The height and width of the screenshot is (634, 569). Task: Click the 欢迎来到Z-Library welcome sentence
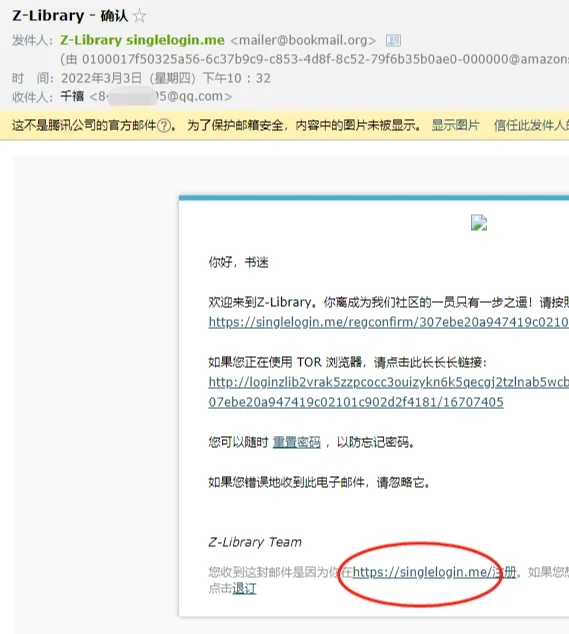[x=389, y=302]
